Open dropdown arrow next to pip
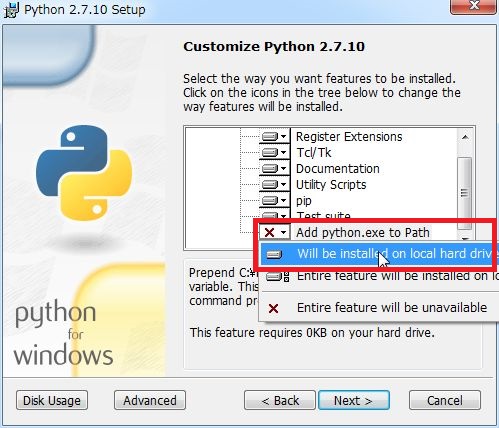This screenshot has height=428, width=499. pos(283,201)
